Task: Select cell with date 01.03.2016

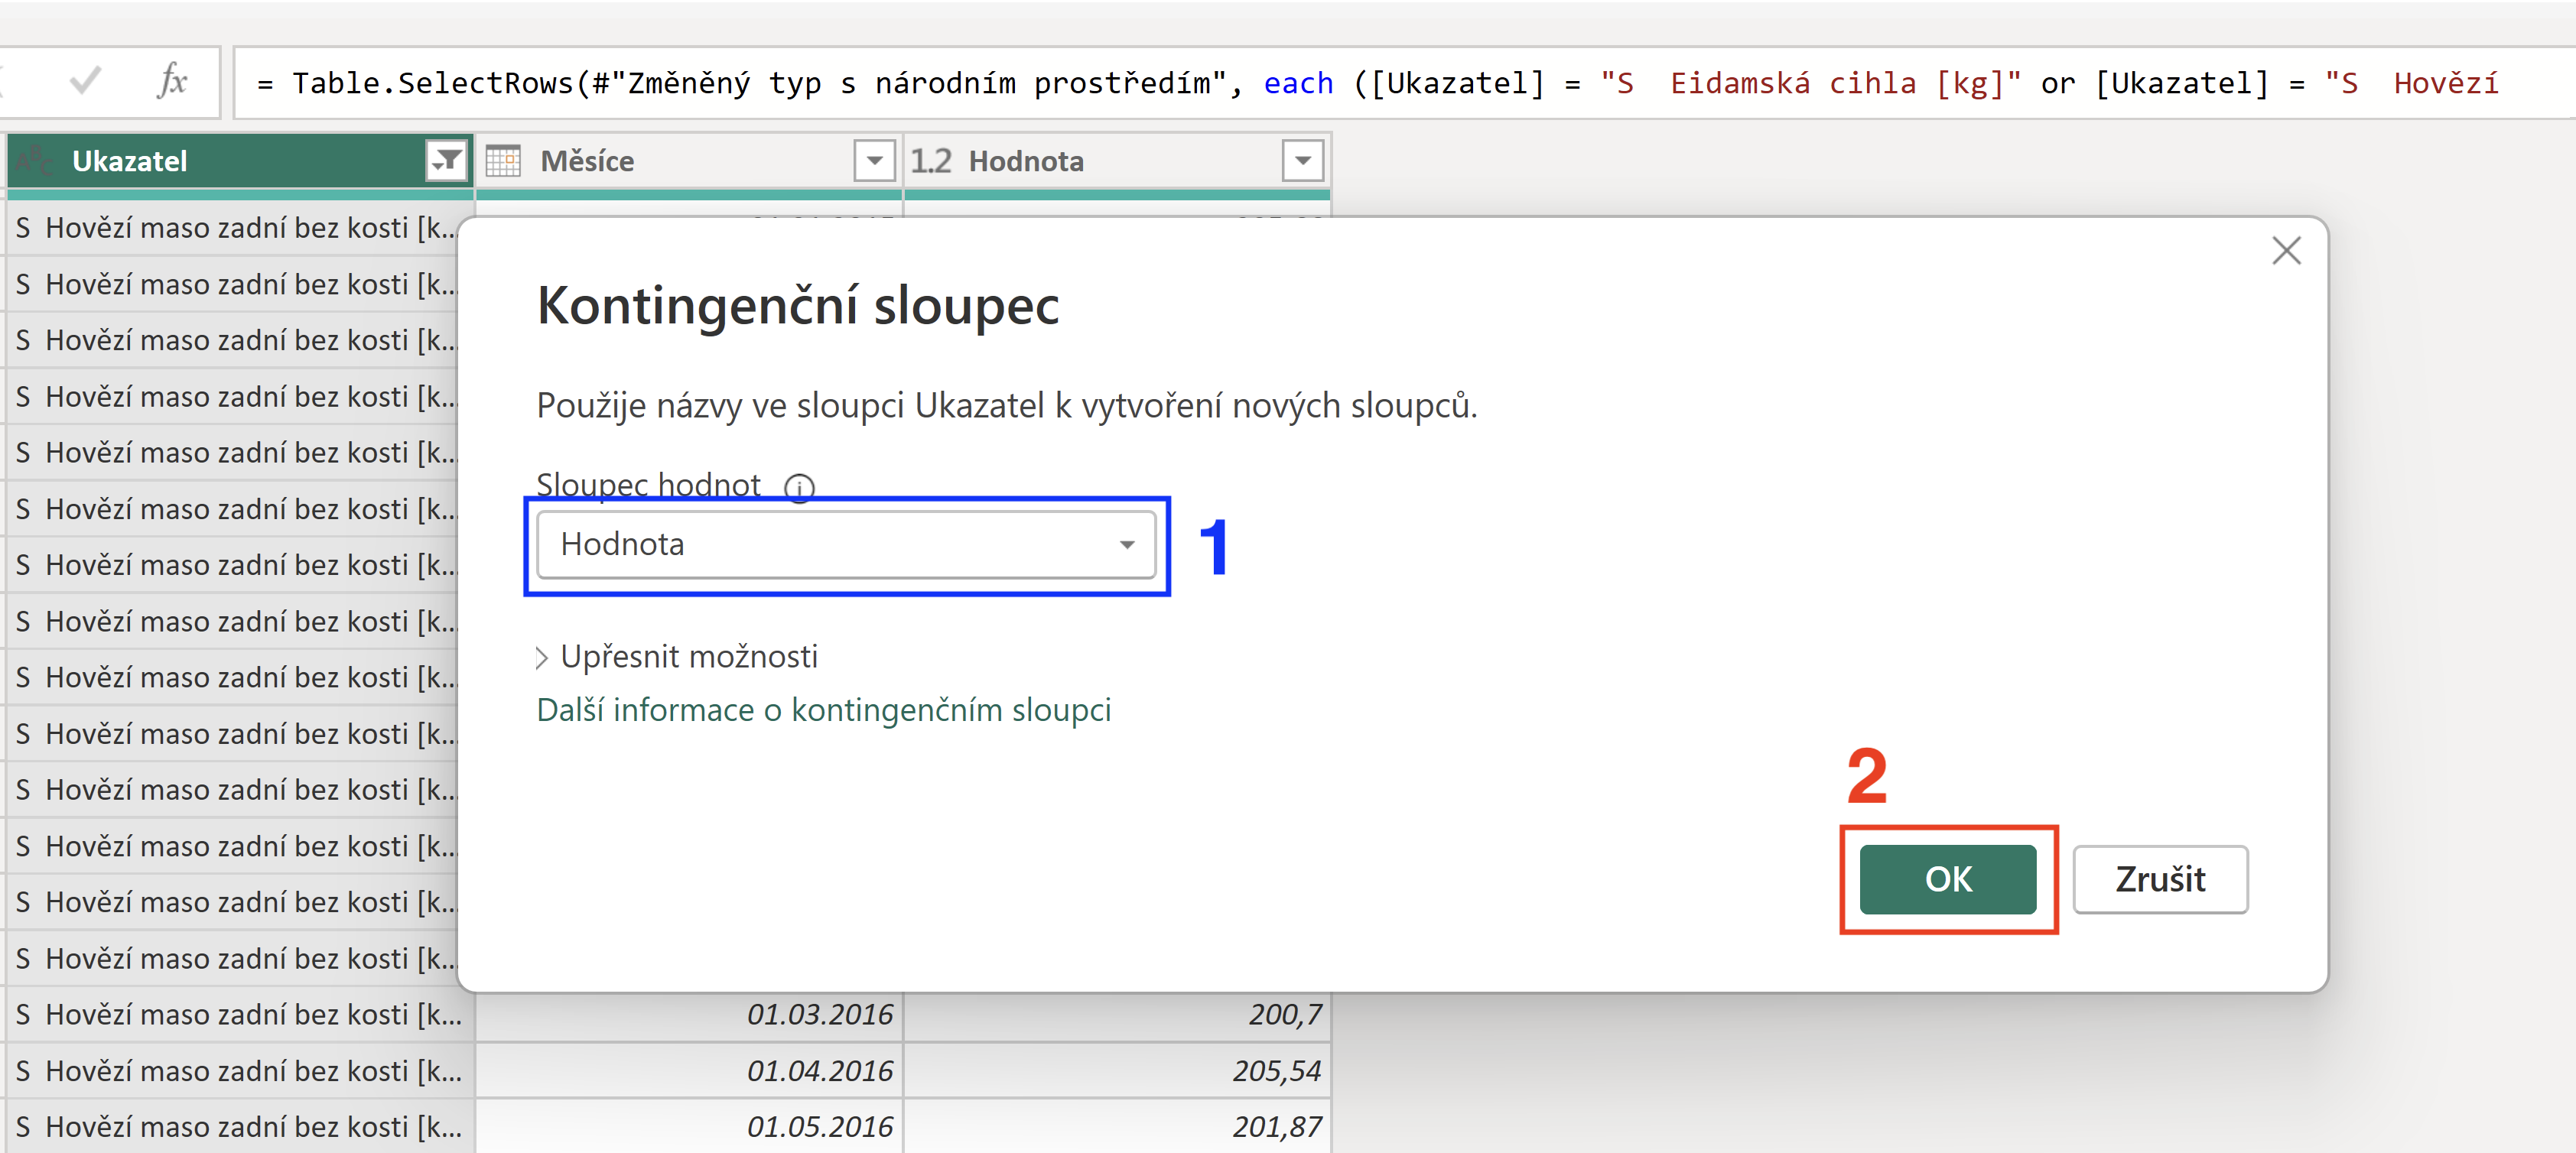Action: coord(689,1015)
